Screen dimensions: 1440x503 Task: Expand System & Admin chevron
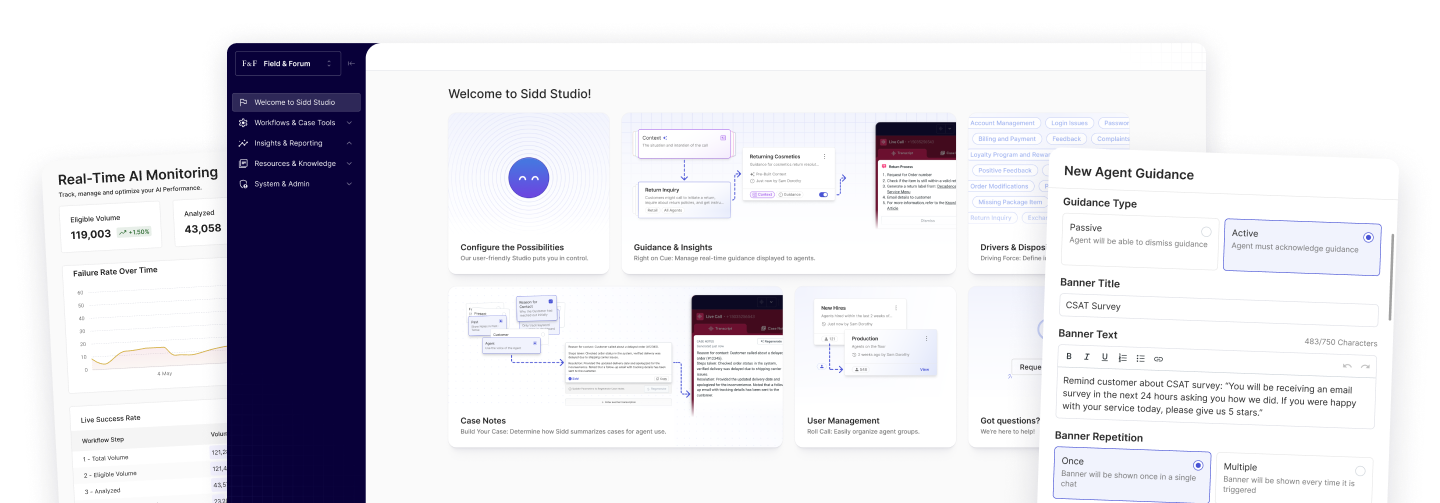(x=349, y=184)
